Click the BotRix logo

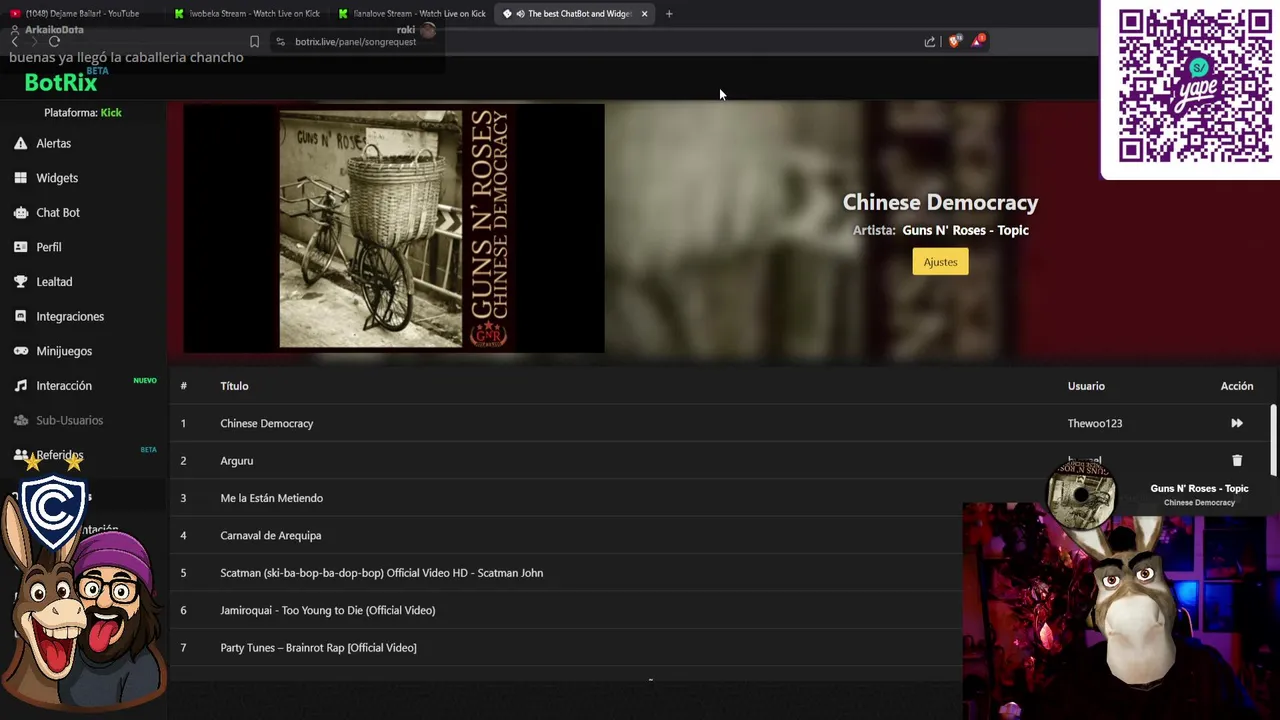point(61,83)
